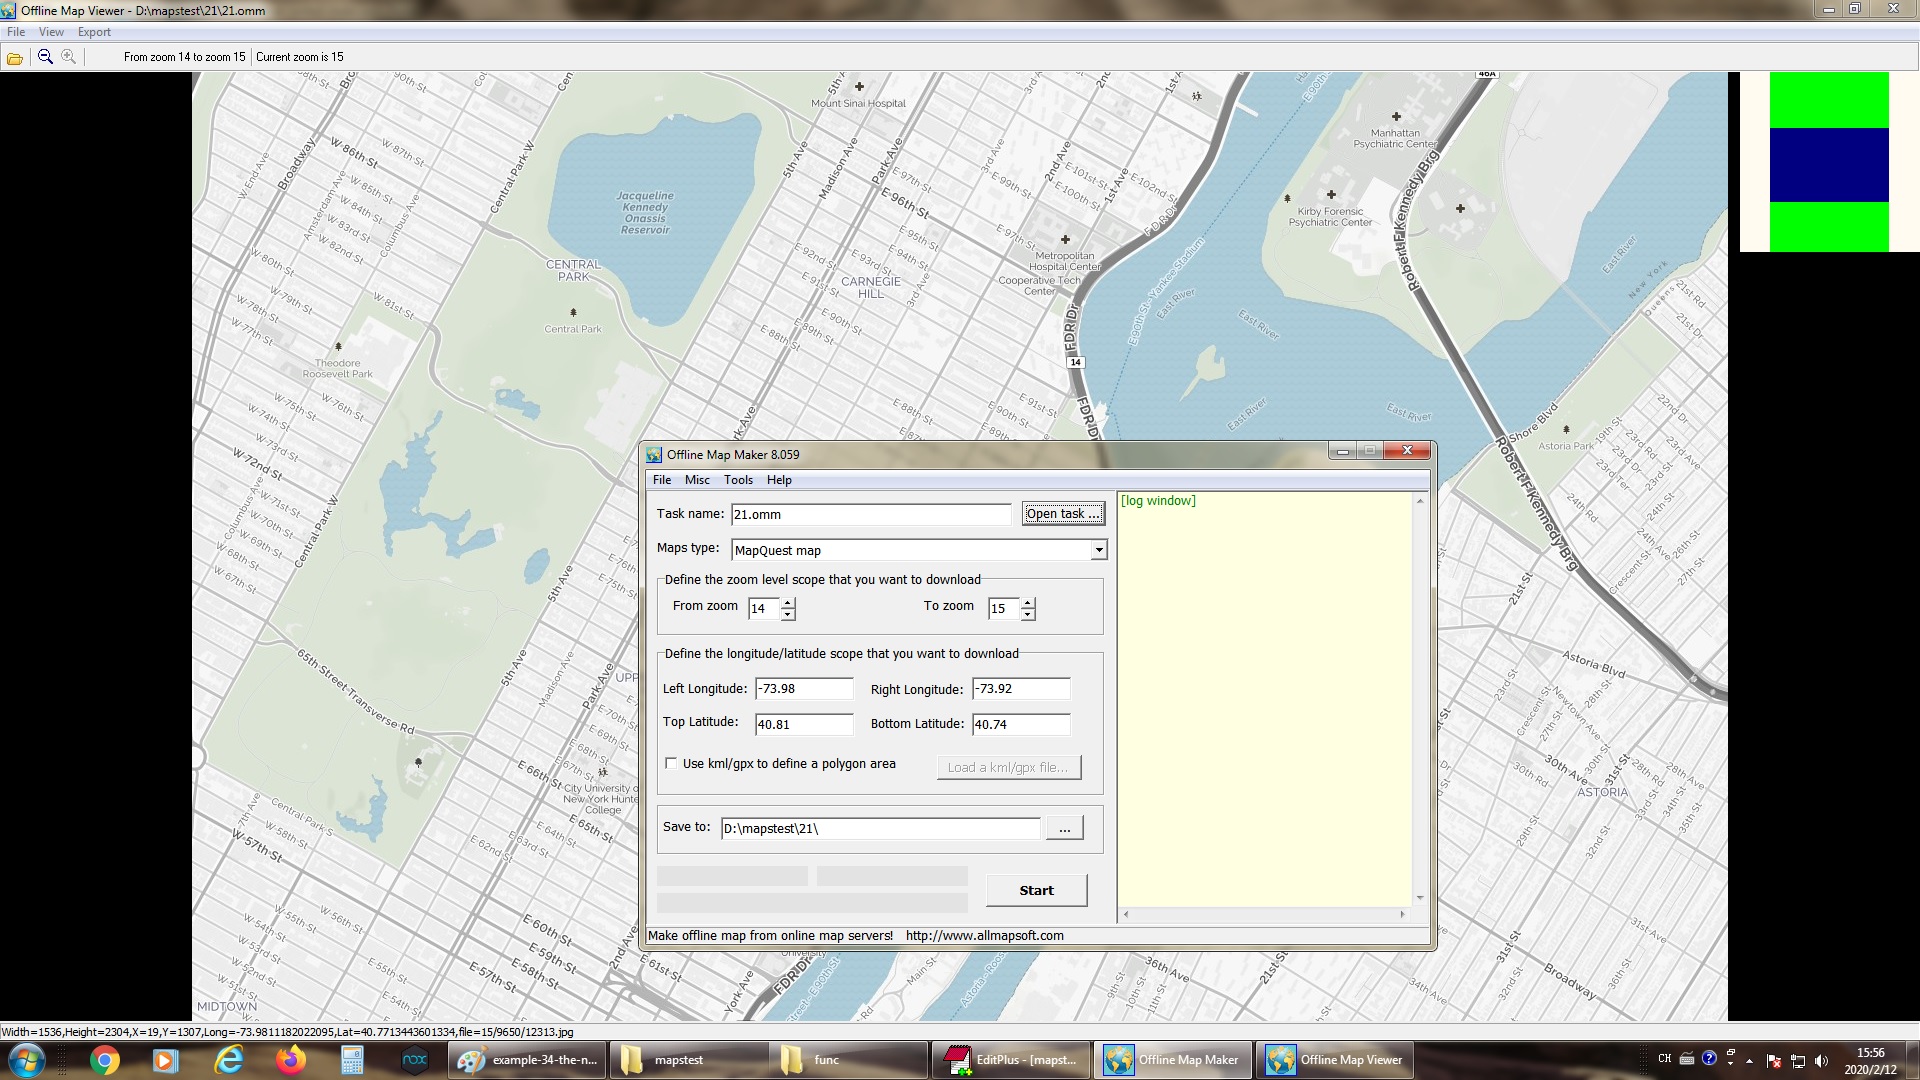This screenshot has height=1080, width=1920.
Task: Show hidden tray icons arrow
Action: (x=1749, y=1061)
